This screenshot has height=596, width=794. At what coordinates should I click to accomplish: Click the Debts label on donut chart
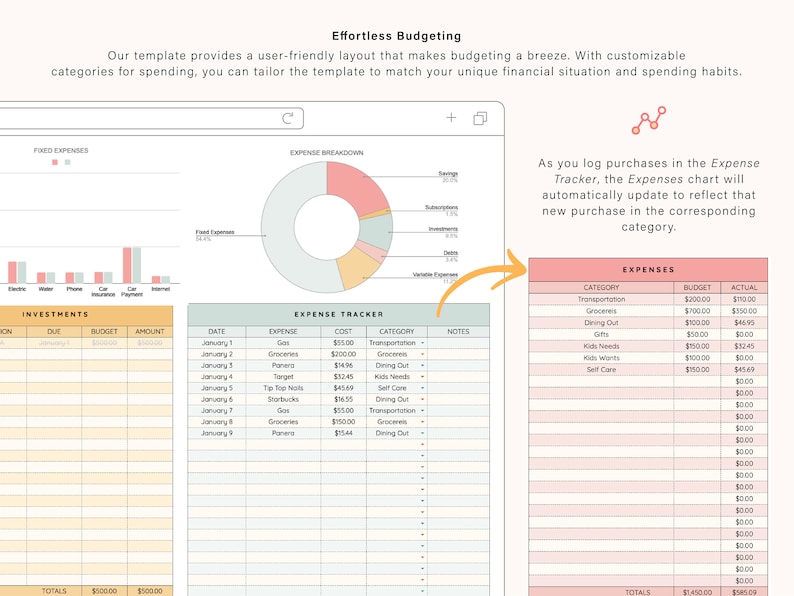click(x=451, y=253)
